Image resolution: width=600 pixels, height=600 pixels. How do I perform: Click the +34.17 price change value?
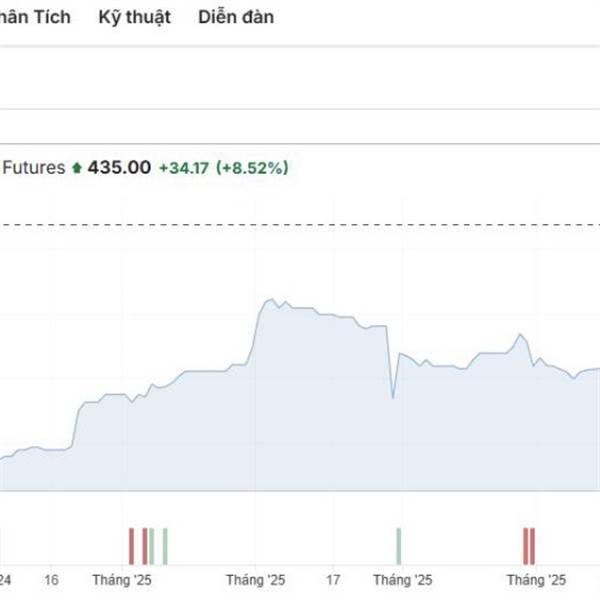(x=184, y=168)
